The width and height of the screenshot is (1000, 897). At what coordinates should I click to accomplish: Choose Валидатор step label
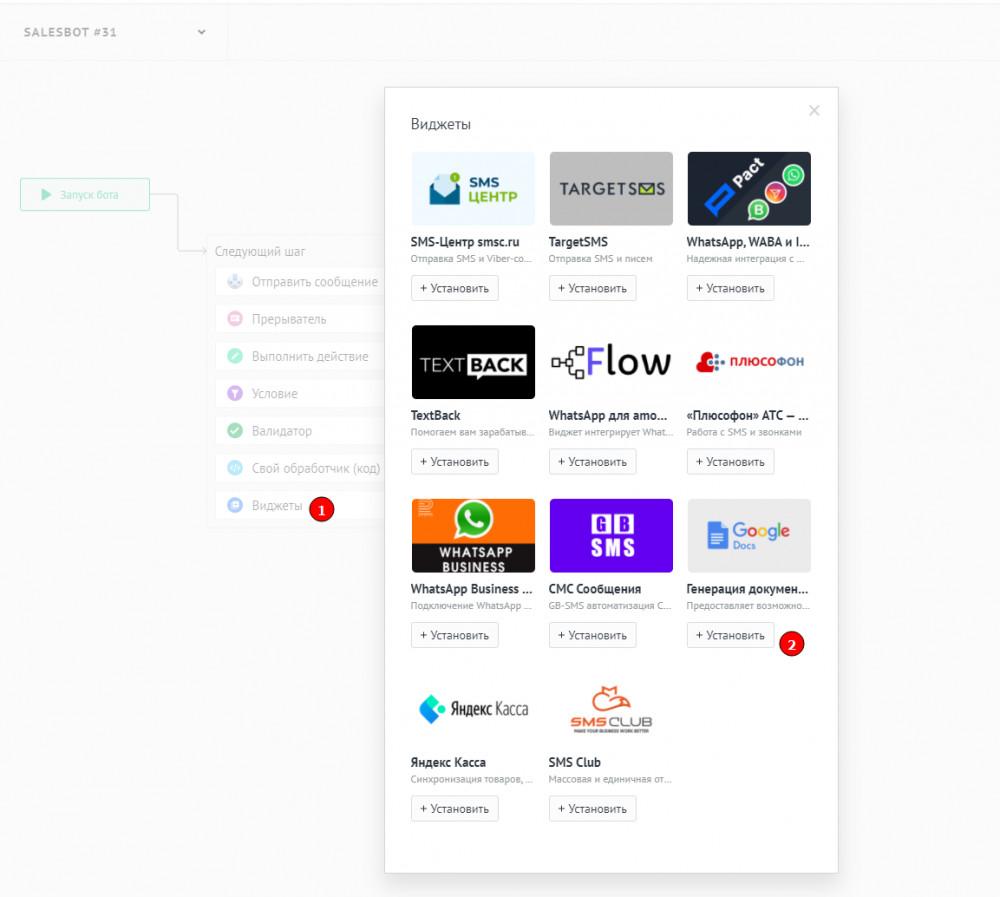coord(282,431)
